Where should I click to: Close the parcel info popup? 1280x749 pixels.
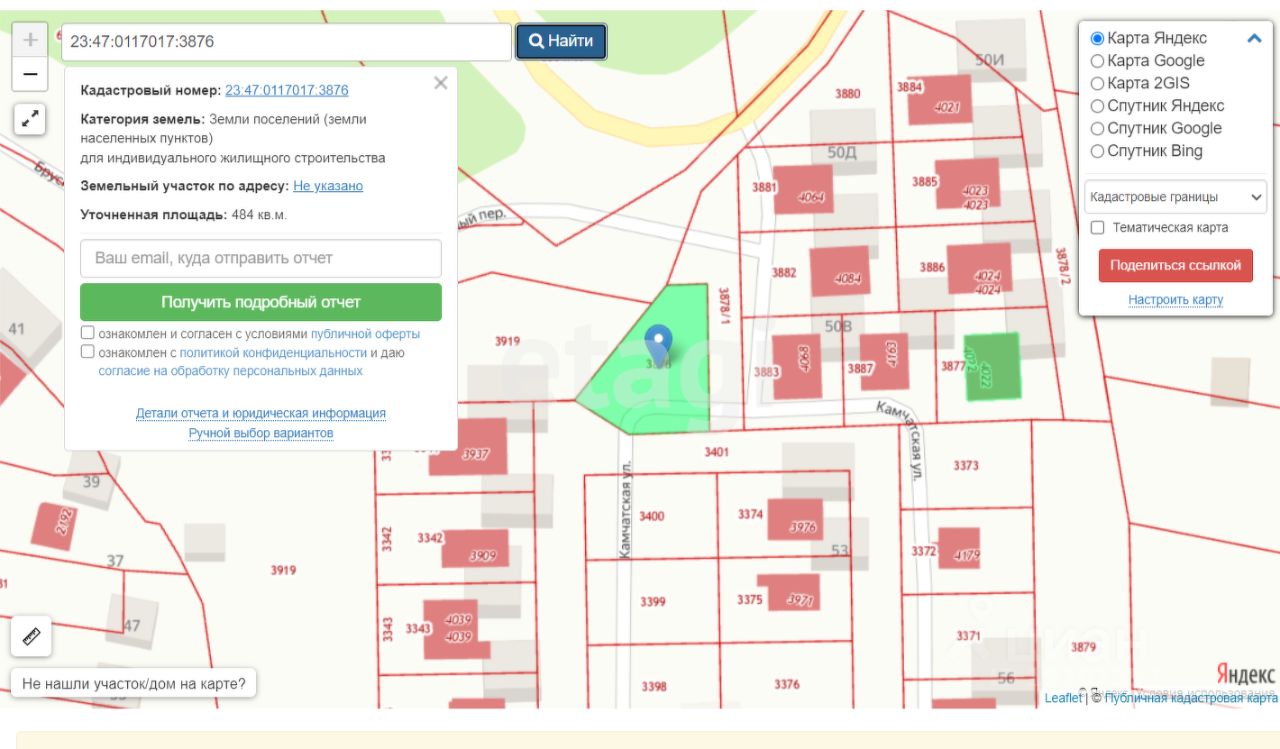click(x=441, y=83)
